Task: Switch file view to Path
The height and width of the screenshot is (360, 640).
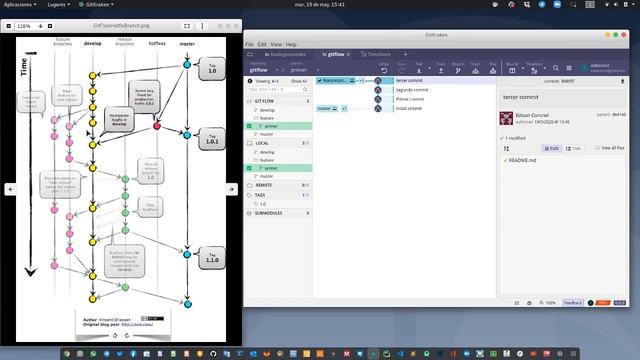Action: (552, 149)
